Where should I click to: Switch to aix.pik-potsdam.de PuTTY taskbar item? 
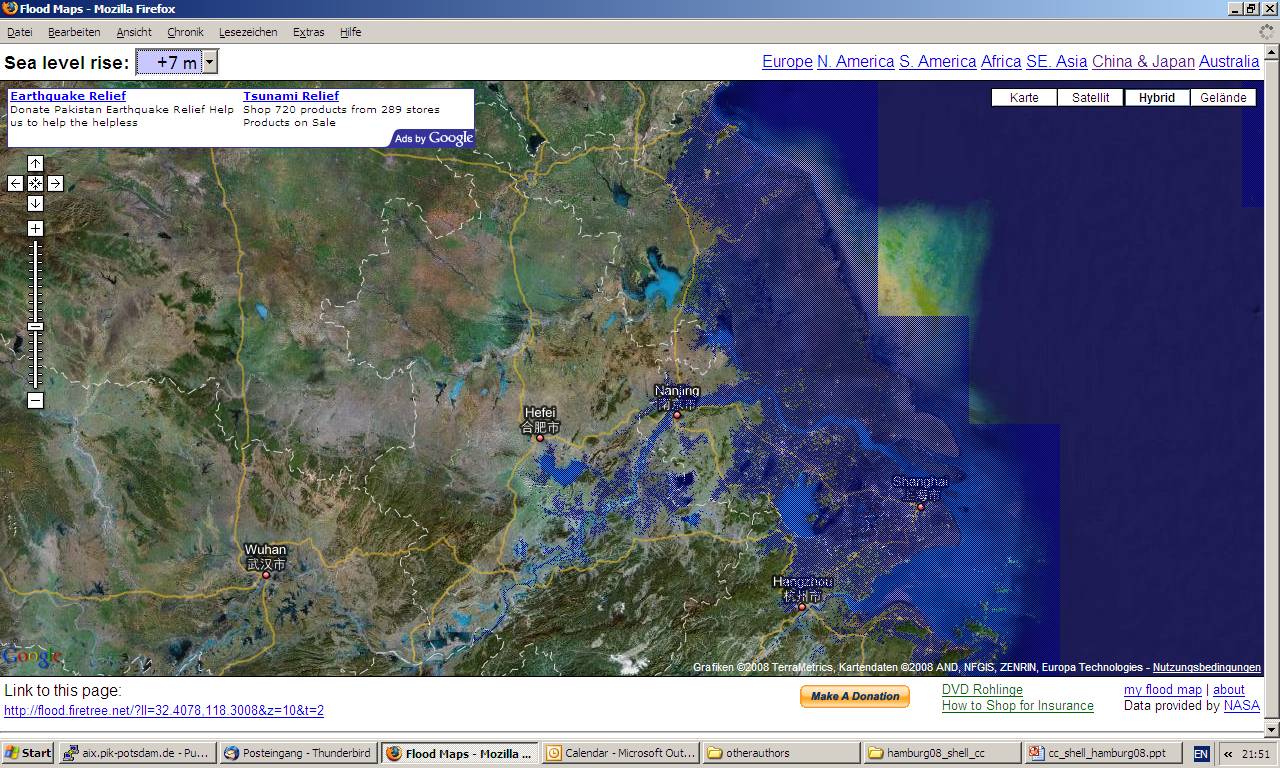point(137,754)
